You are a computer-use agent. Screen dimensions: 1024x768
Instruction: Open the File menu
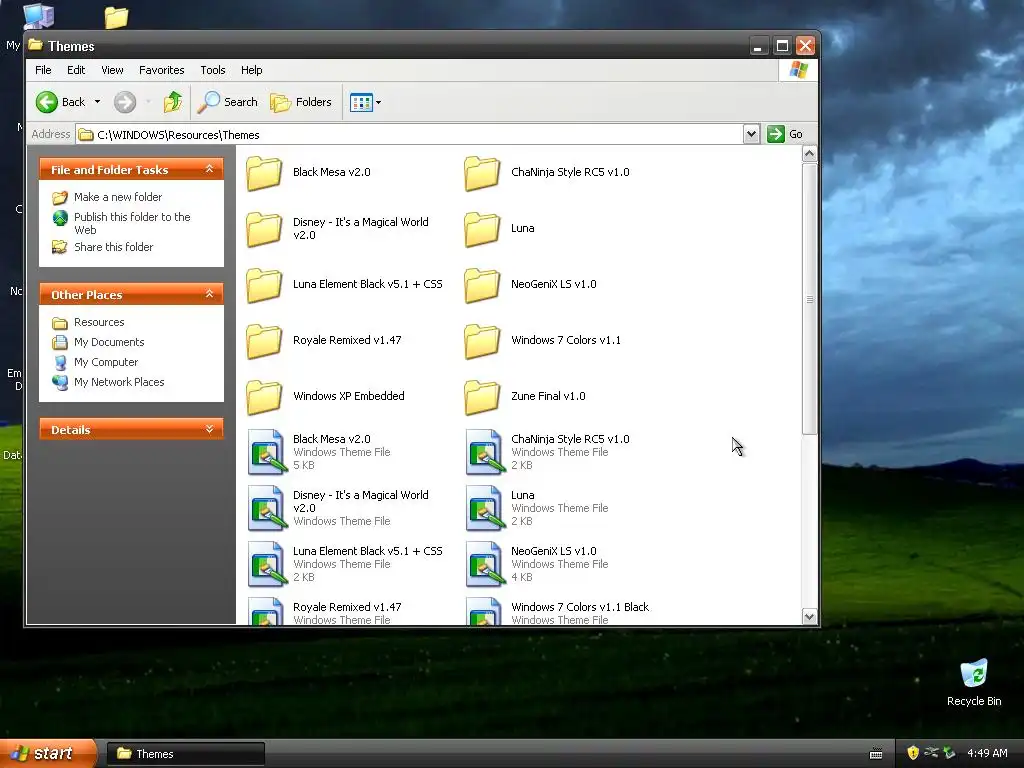tap(43, 70)
